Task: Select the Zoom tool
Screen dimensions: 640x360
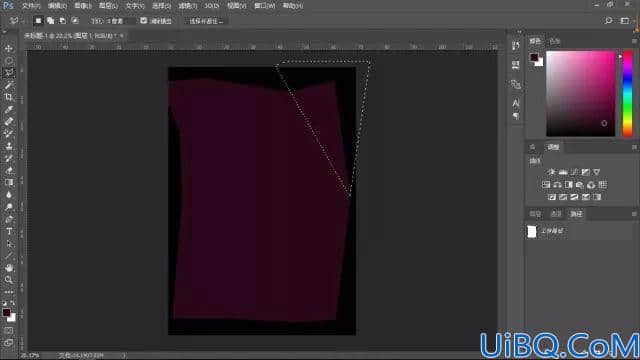Action: coord(9,280)
